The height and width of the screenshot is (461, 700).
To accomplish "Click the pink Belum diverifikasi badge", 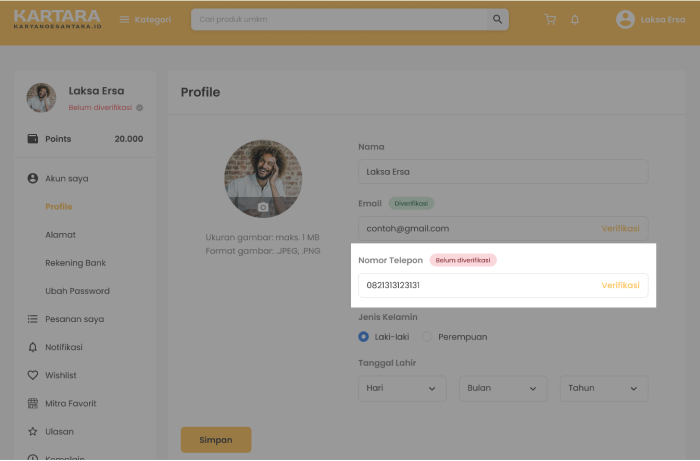I will pyautogui.click(x=463, y=260).
